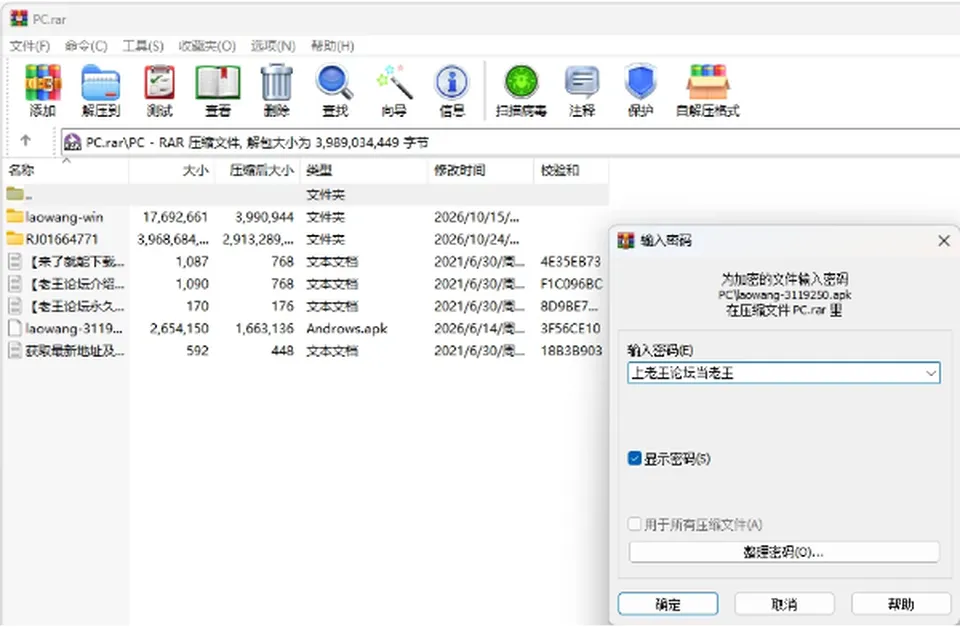Close the 输入密码 dialog
The image size is (960, 627).
tap(944, 241)
